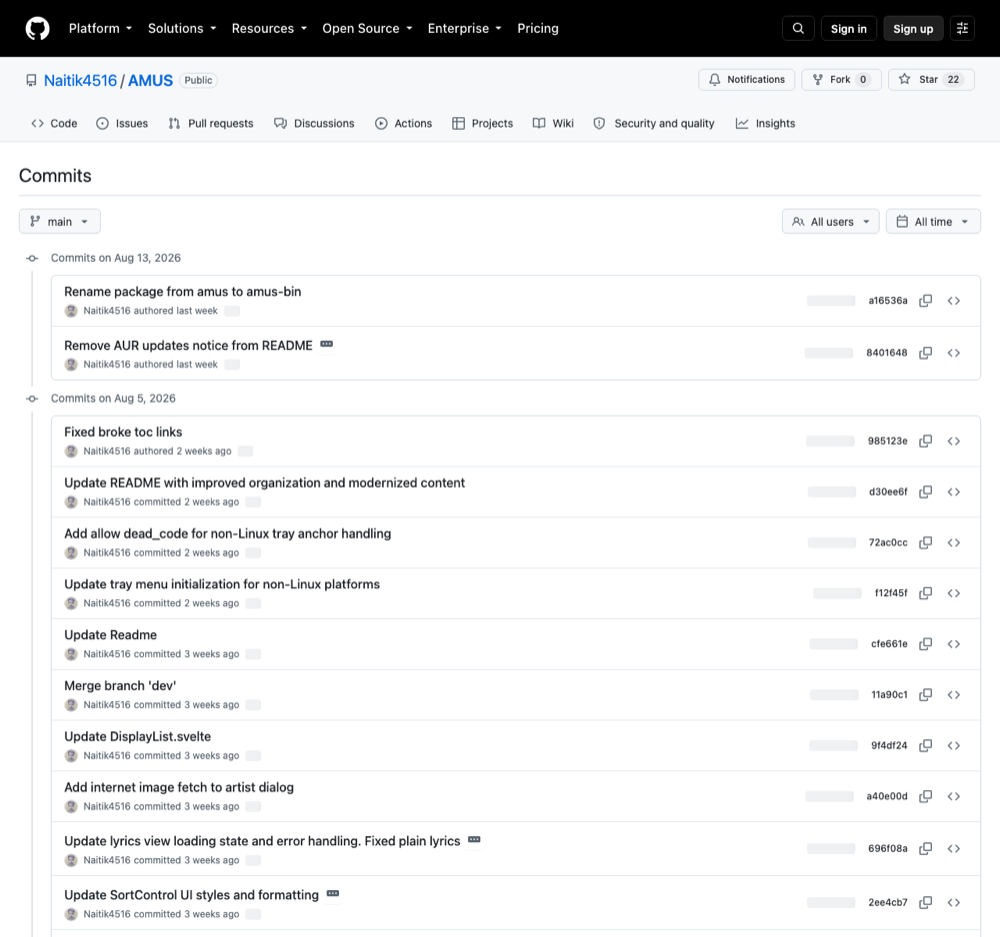Click the Sign up button
This screenshot has width=1000, height=937.
[913, 29]
